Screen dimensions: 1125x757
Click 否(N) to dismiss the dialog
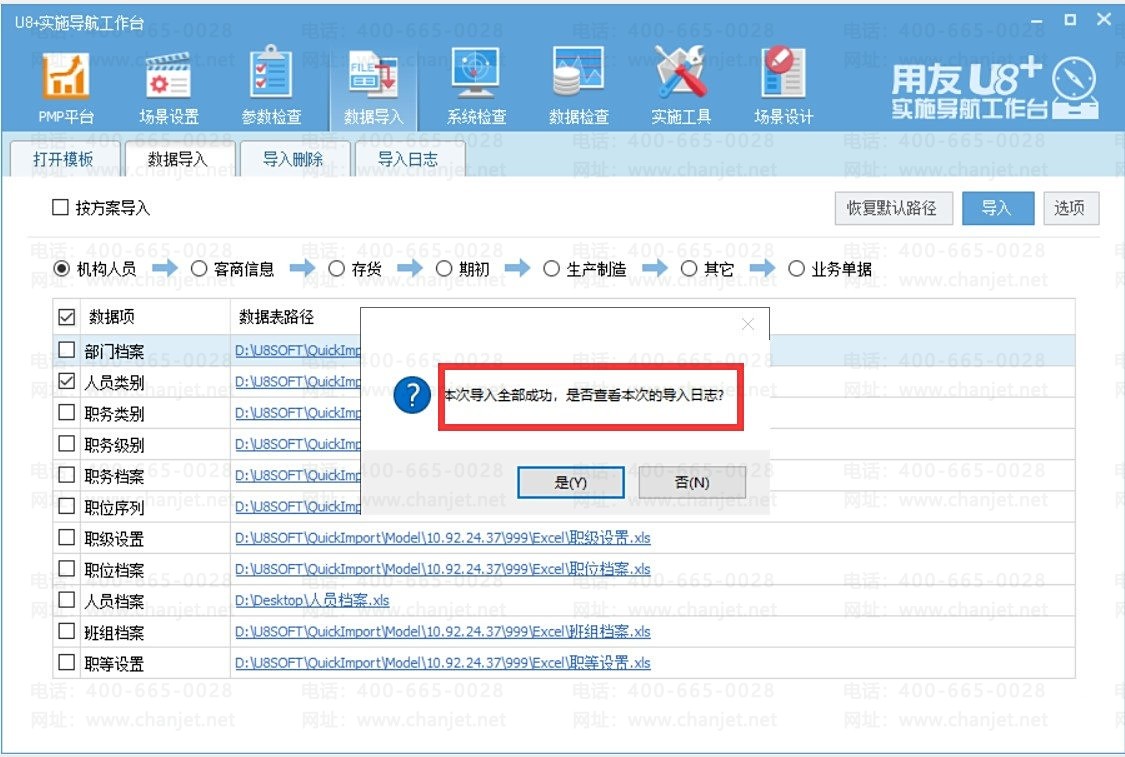point(692,483)
